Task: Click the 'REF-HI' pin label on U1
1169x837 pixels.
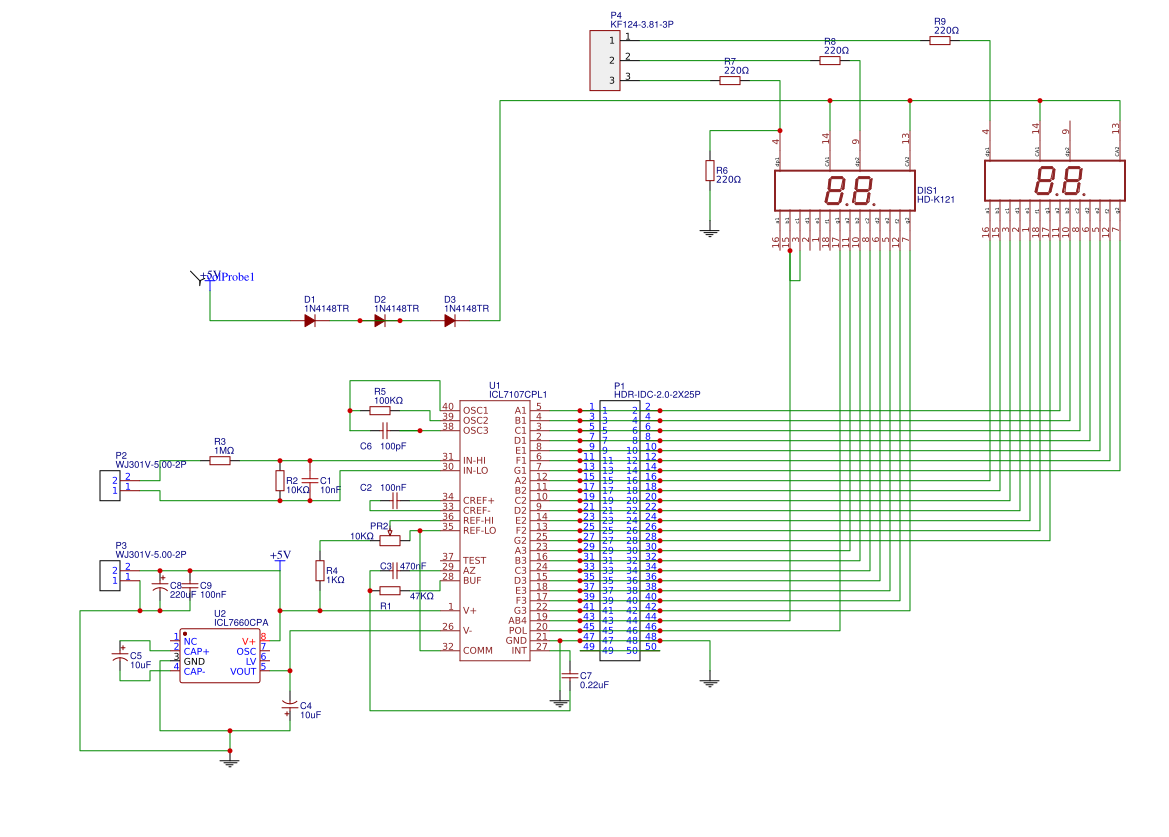Action: tap(479, 521)
